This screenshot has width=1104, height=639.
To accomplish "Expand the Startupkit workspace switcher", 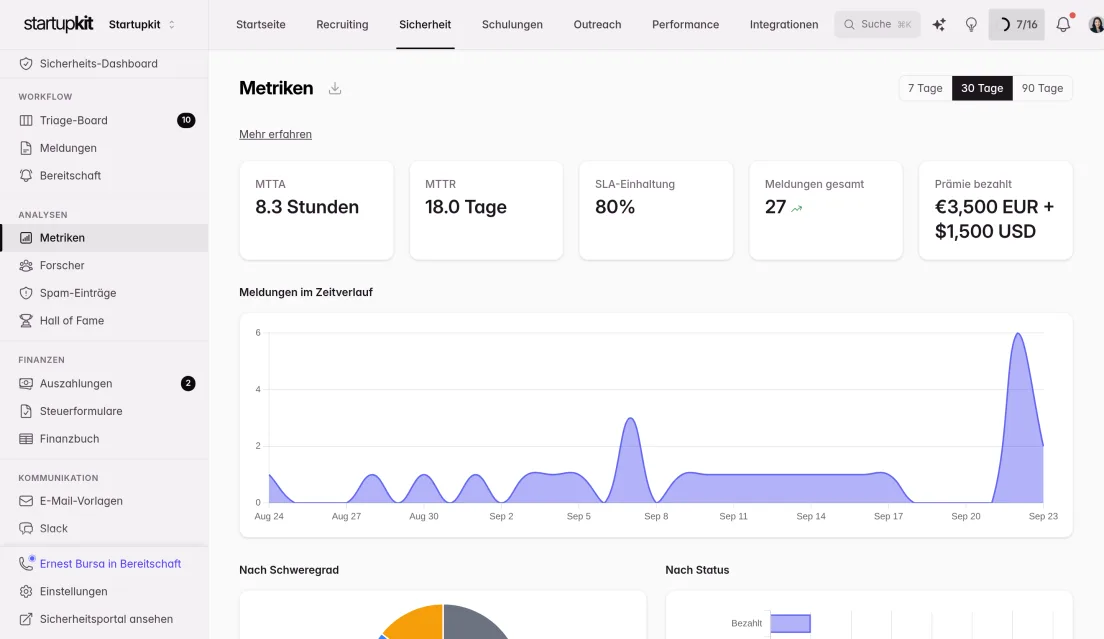I will [142, 25].
